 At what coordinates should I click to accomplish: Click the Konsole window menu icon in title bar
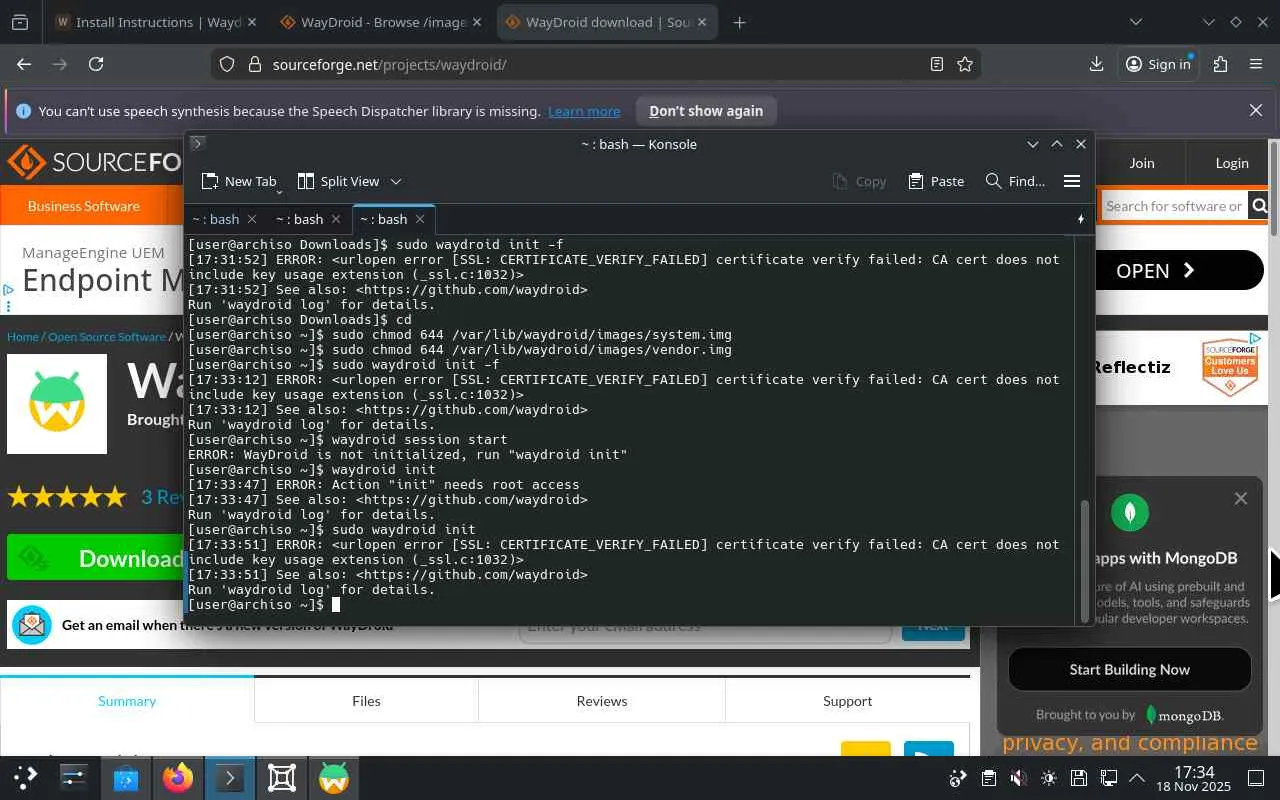click(x=197, y=144)
